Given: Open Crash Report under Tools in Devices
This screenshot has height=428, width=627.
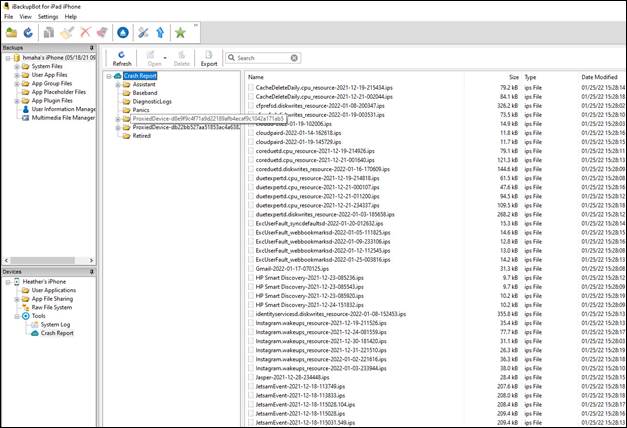Looking at the screenshot, I should [x=55, y=333].
